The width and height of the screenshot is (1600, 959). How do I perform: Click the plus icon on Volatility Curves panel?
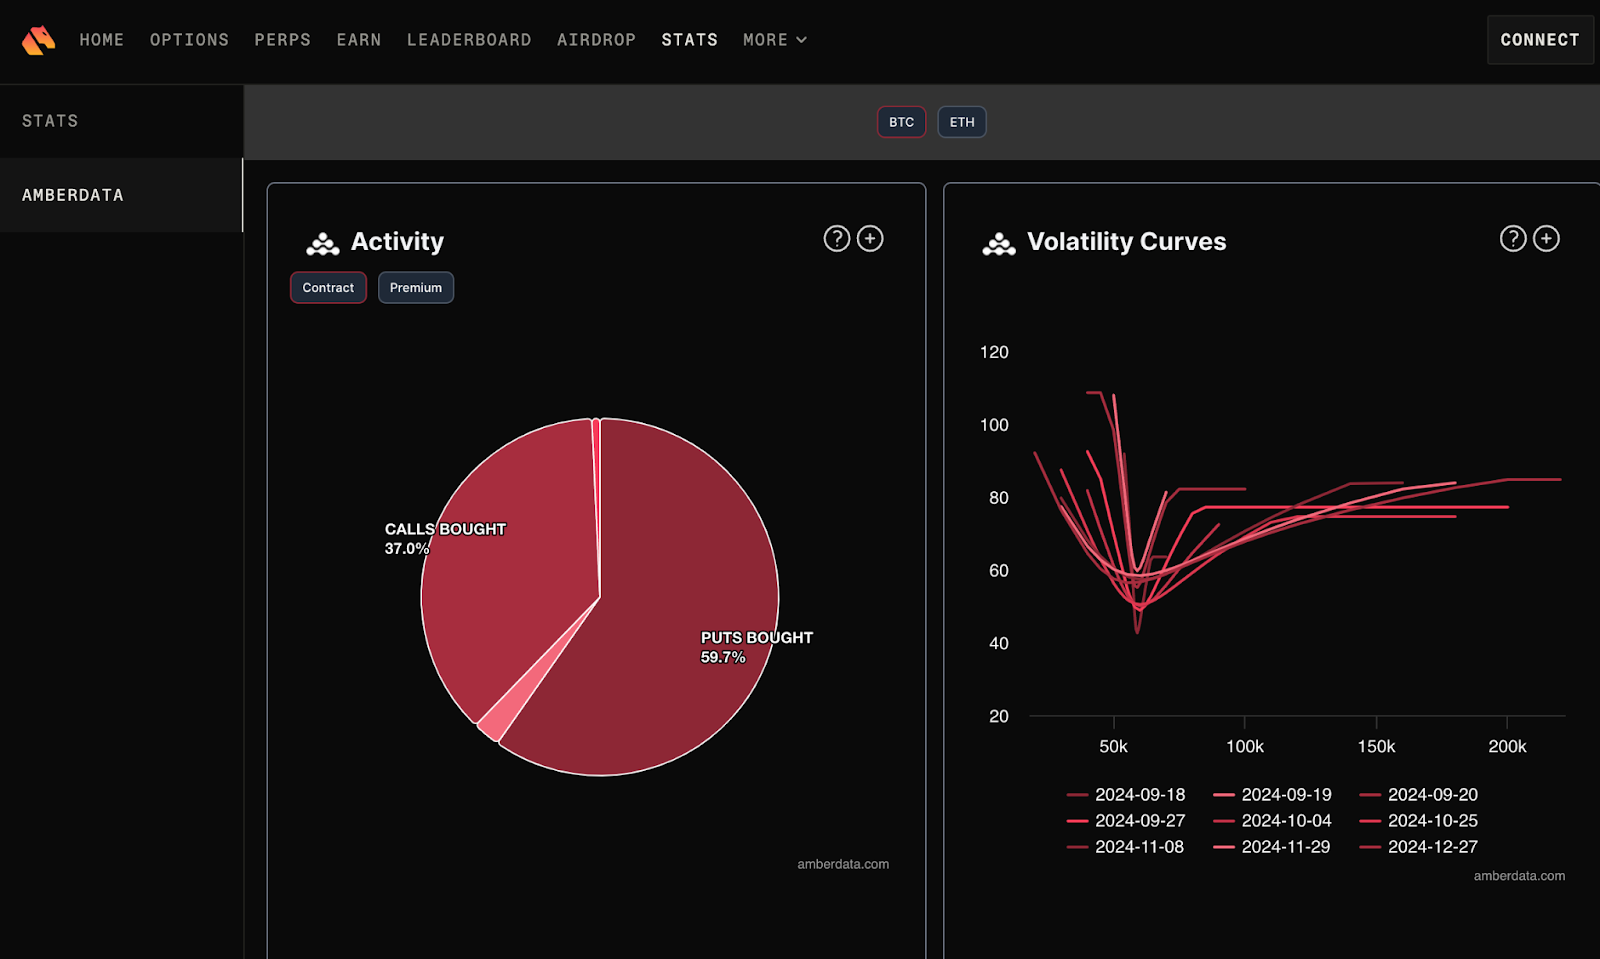(x=1546, y=239)
